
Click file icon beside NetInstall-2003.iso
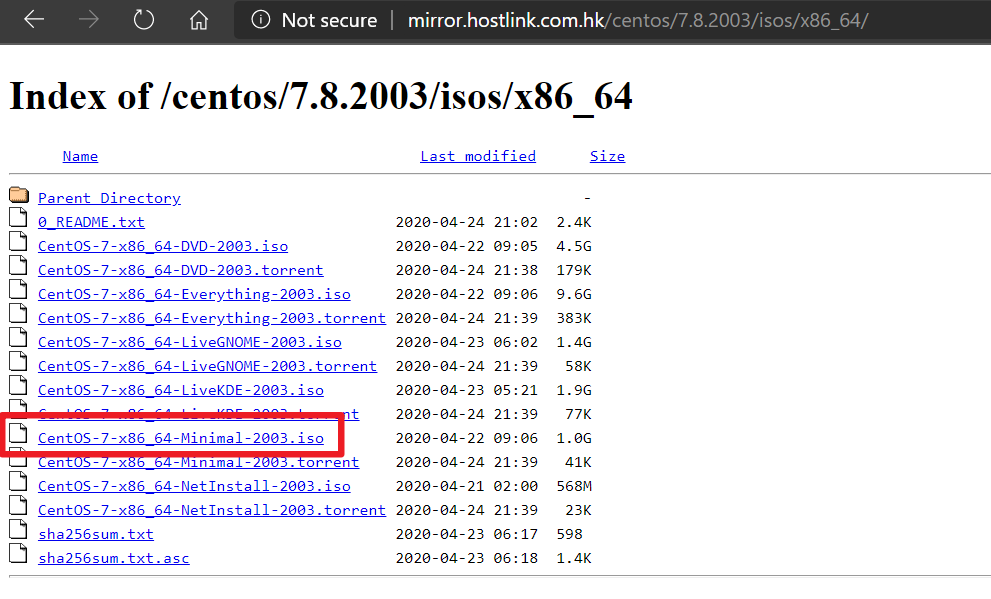click(18, 481)
